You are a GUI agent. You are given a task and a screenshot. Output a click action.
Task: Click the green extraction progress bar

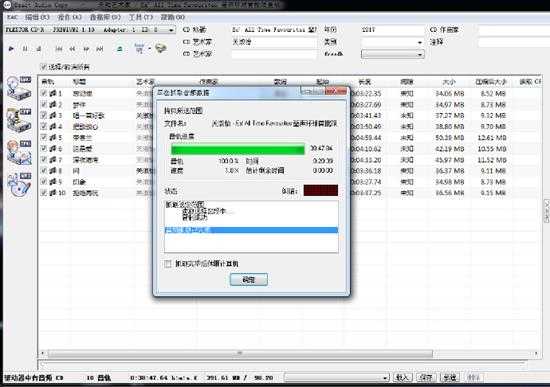(238, 150)
